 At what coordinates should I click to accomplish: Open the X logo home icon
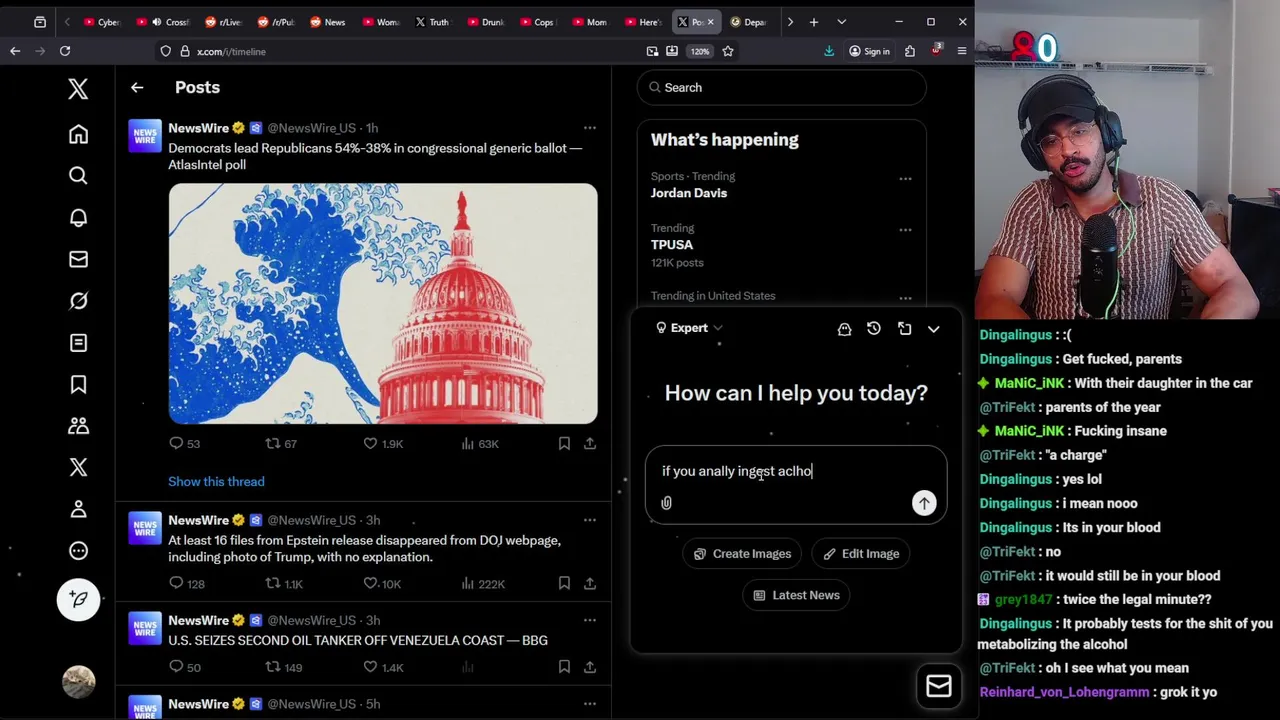tap(78, 89)
